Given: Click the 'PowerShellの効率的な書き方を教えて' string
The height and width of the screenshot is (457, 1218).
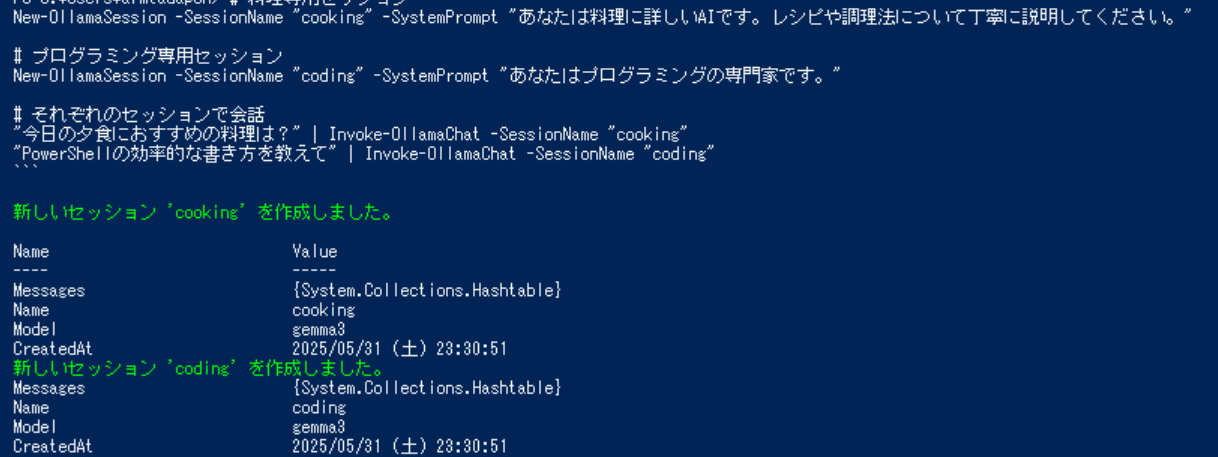Looking at the screenshot, I should coord(176,153).
